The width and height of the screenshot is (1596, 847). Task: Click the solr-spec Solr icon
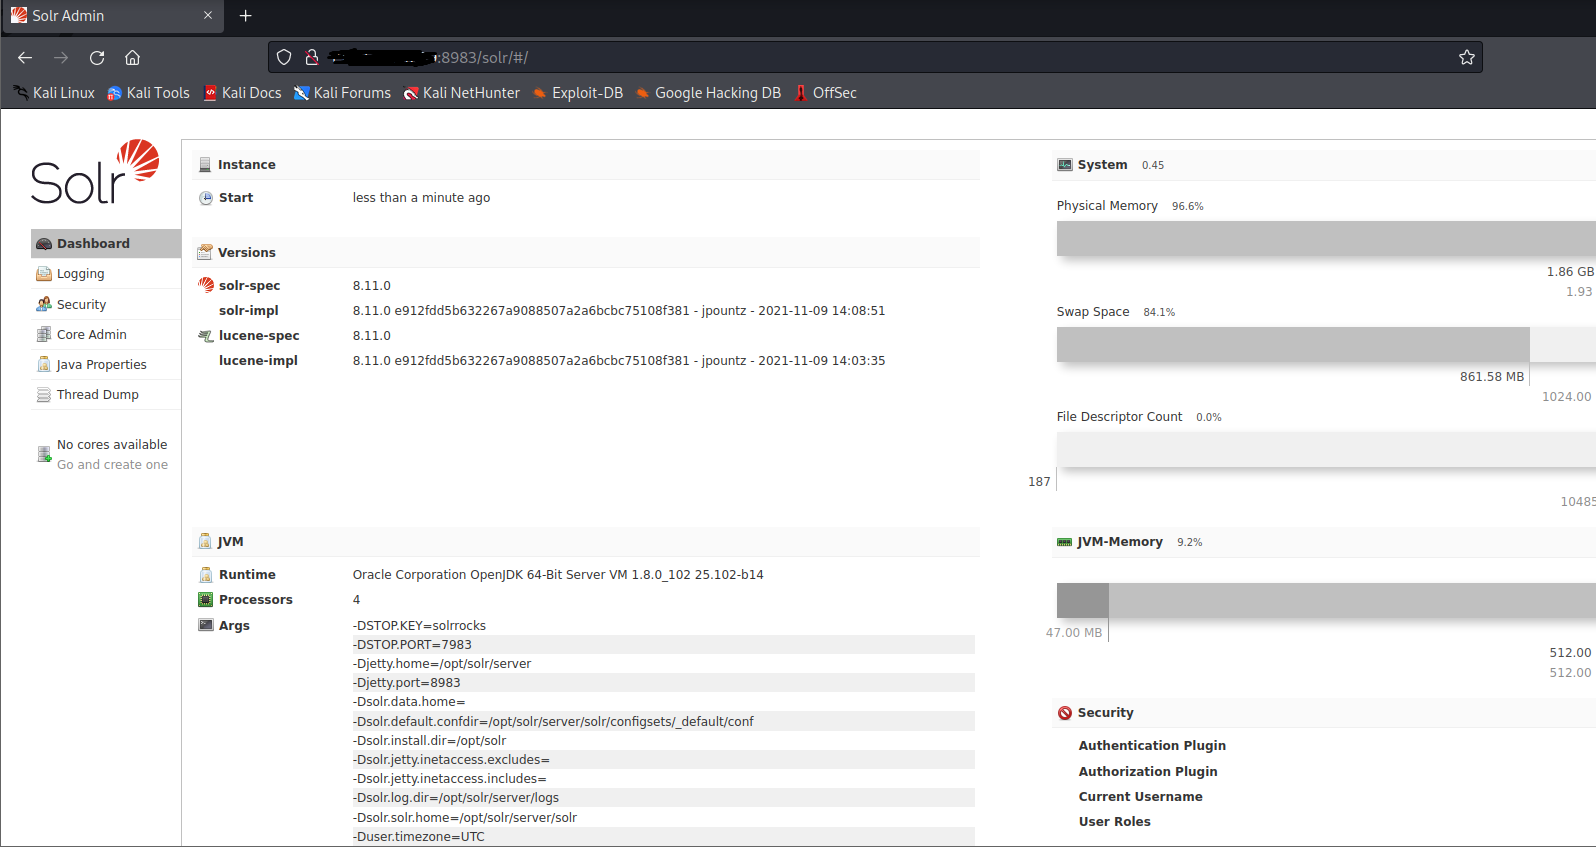click(206, 285)
